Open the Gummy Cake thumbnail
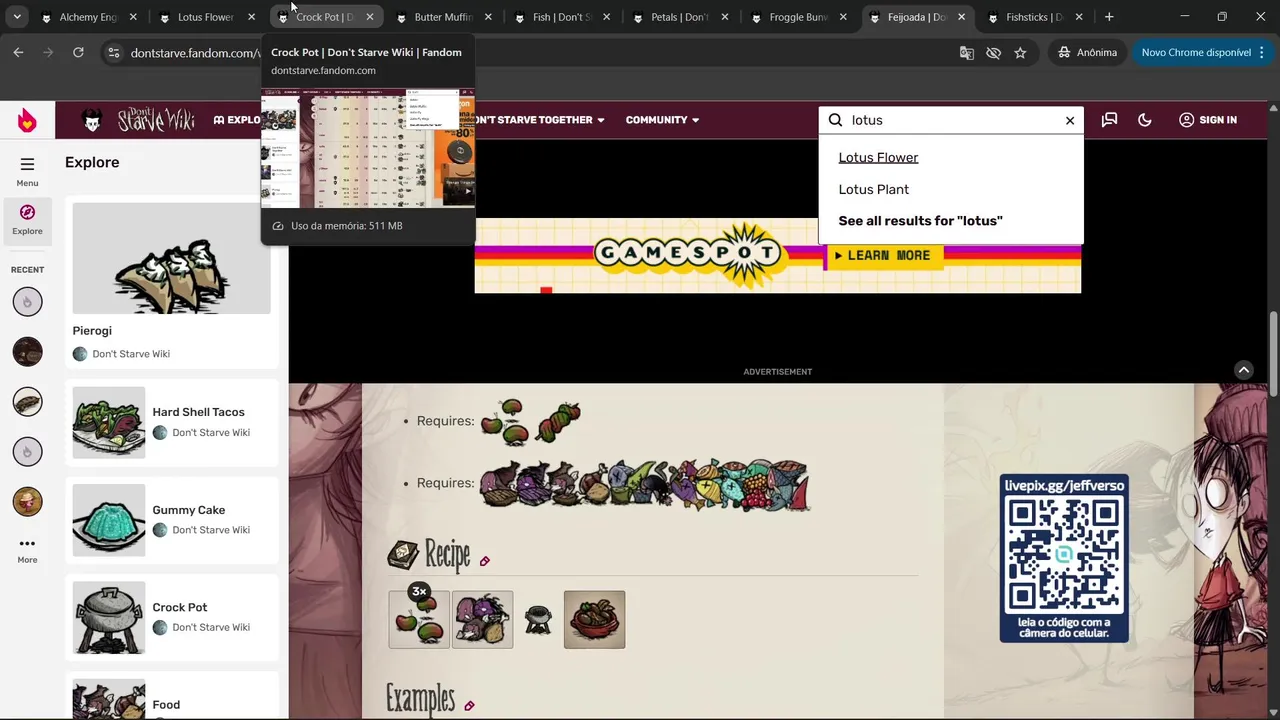 (x=109, y=520)
